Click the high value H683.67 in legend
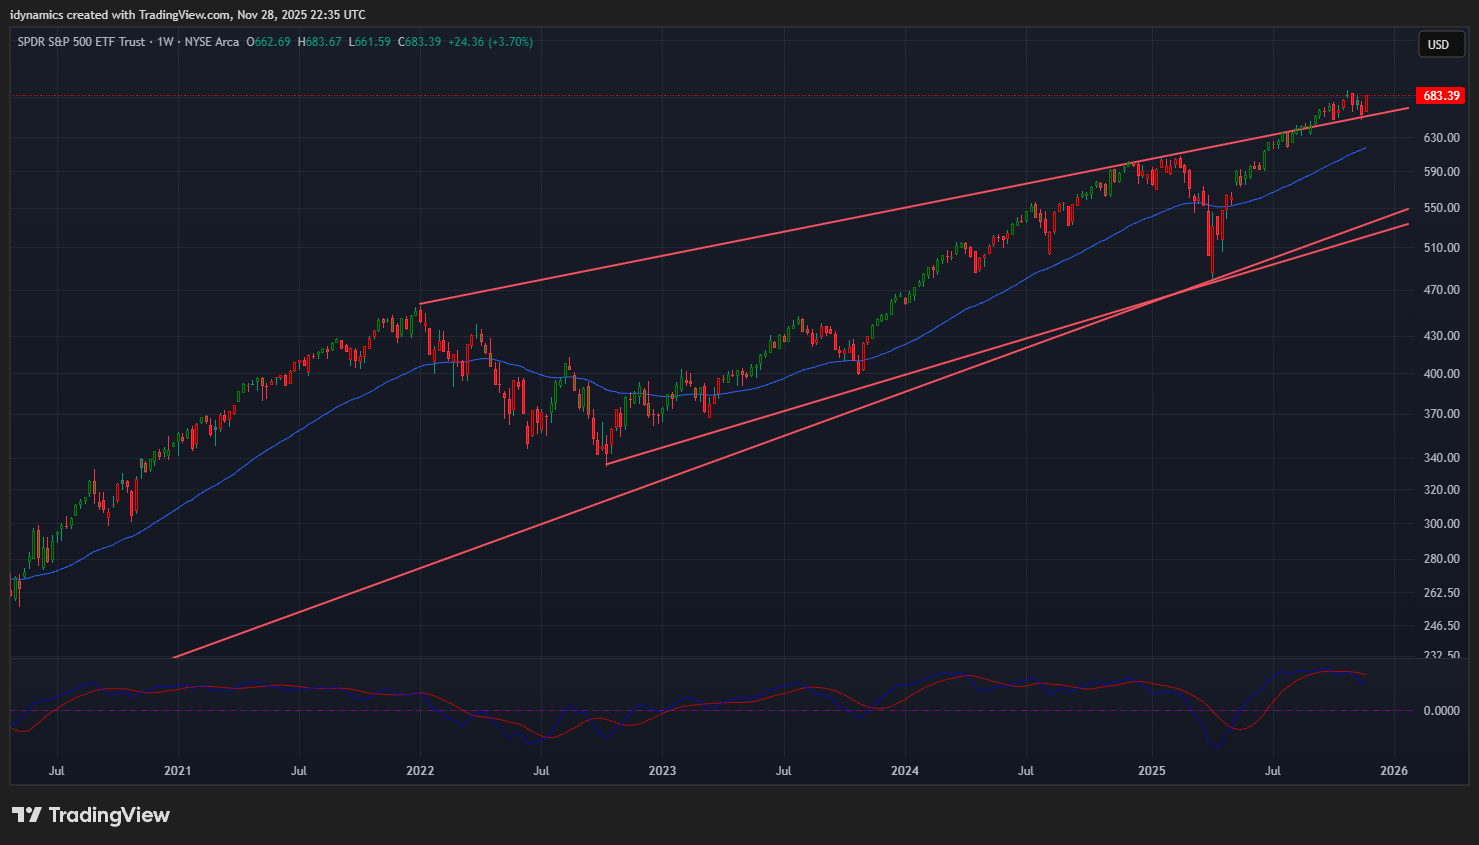Screen dimensions: 1479x845 320,42
